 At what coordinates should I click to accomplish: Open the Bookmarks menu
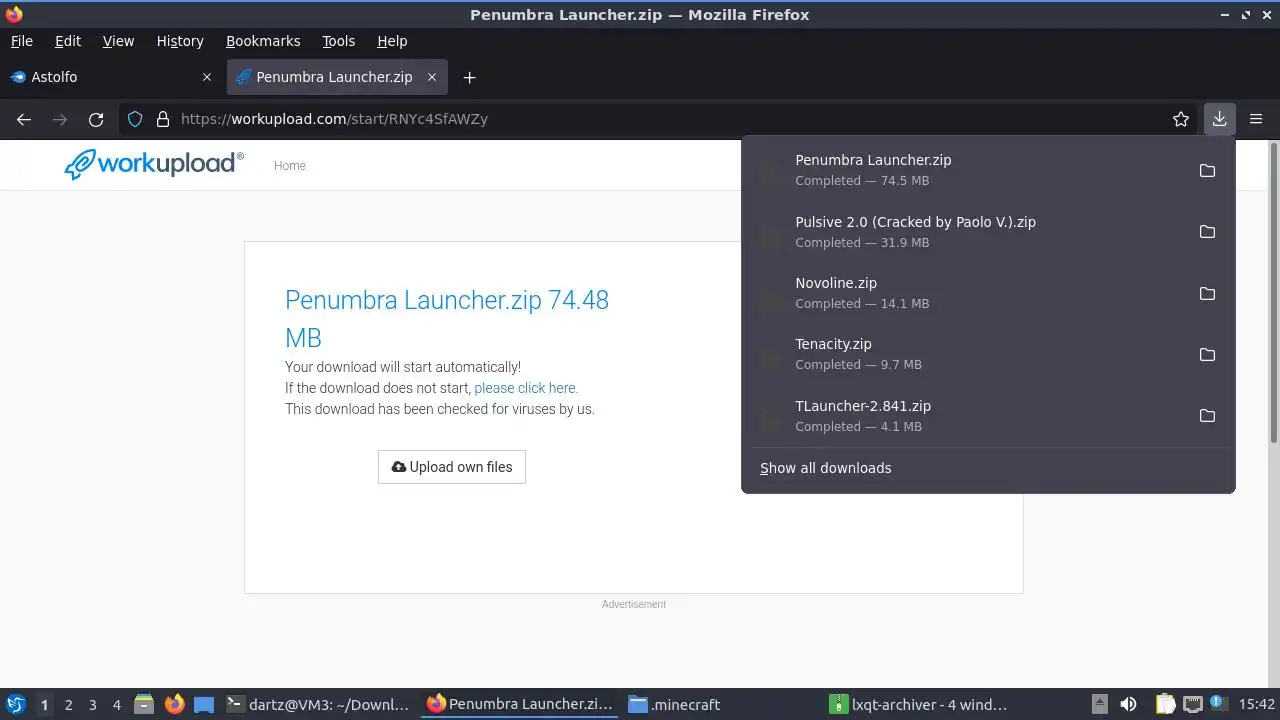[x=263, y=41]
